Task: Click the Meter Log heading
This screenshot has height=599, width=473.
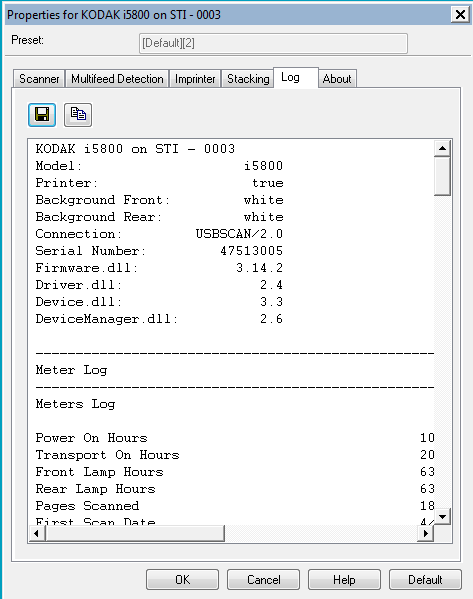Action: 71,370
